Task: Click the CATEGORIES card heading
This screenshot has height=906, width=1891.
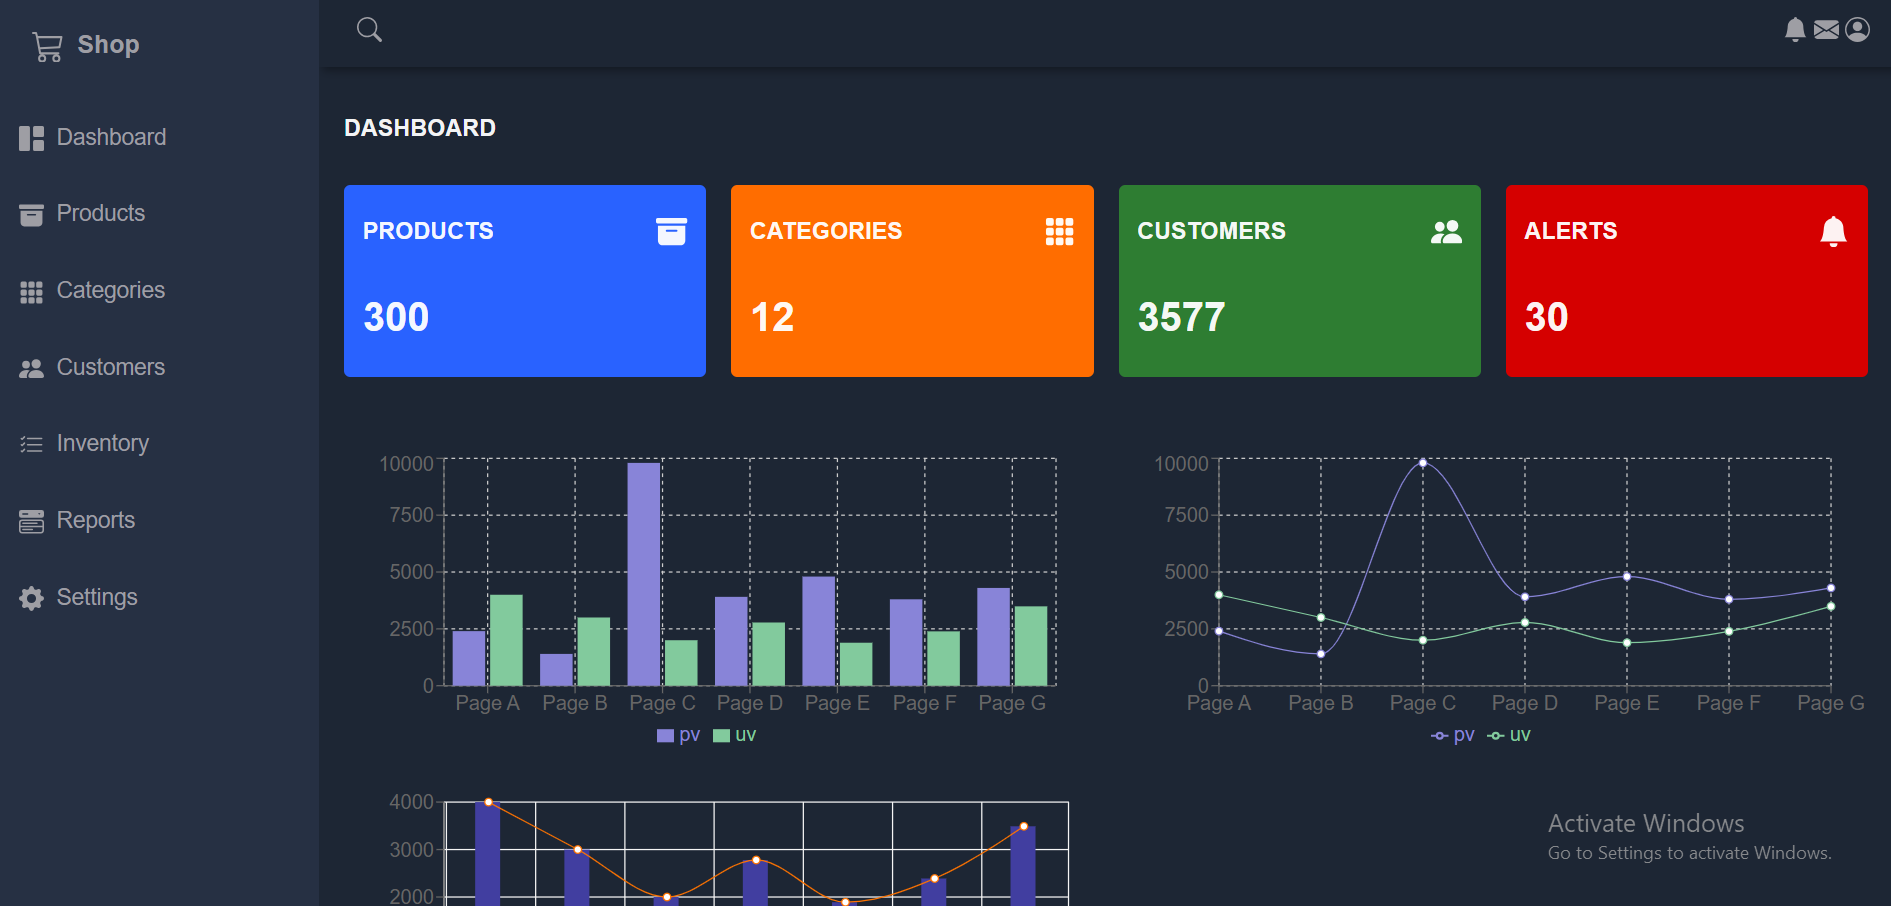Action: point(826,231)
